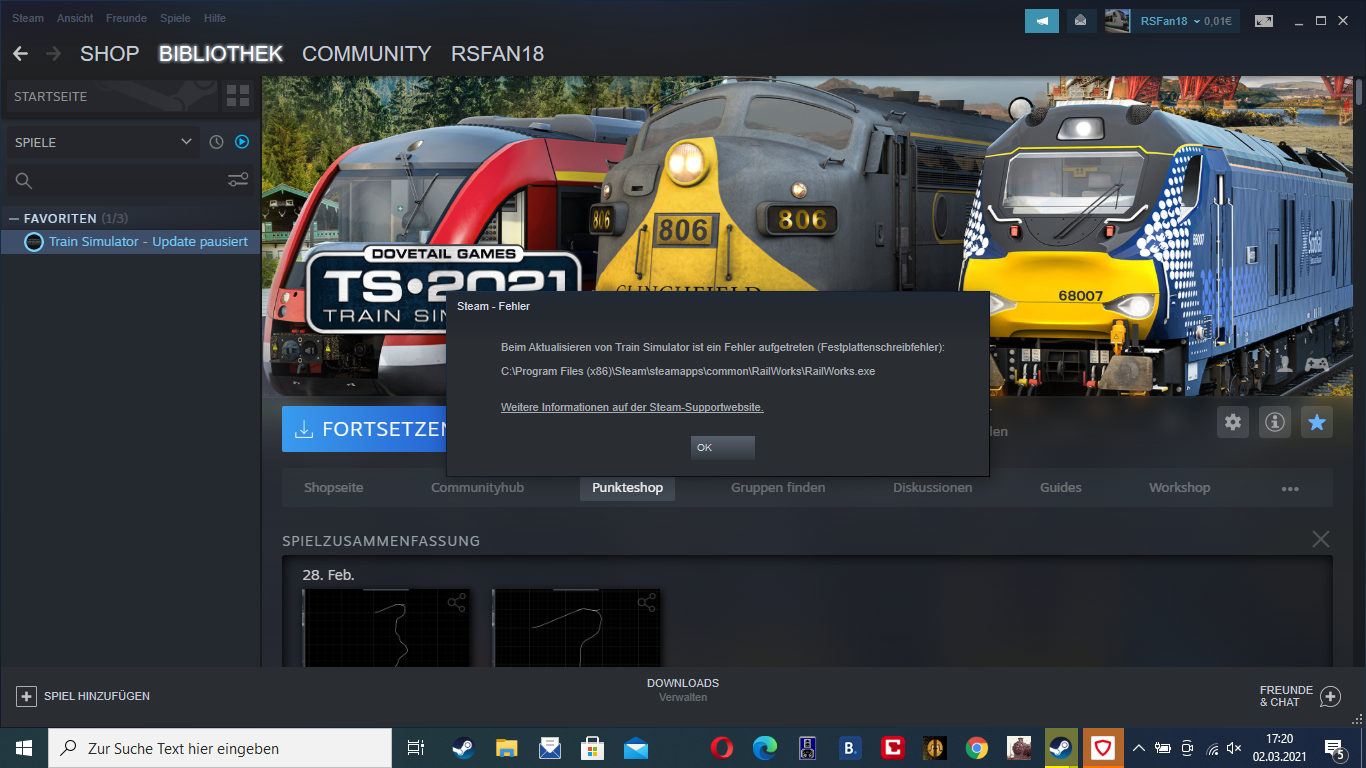This screenshot has height=768, width=1366.
Task: Click OK in the Steam error dialog
Action: 722,447
